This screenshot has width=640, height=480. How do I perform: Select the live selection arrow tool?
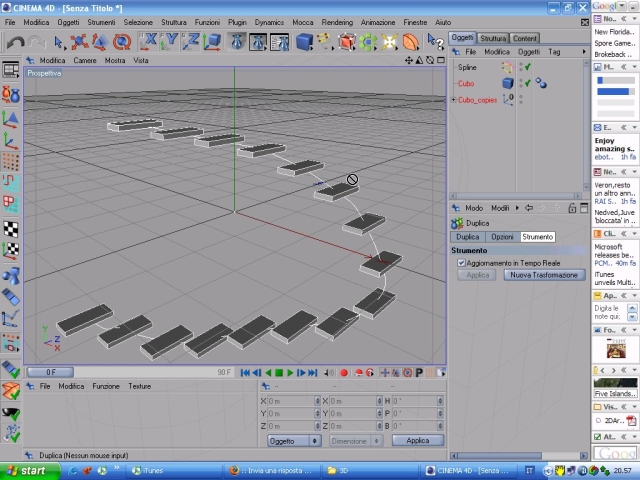58,42
